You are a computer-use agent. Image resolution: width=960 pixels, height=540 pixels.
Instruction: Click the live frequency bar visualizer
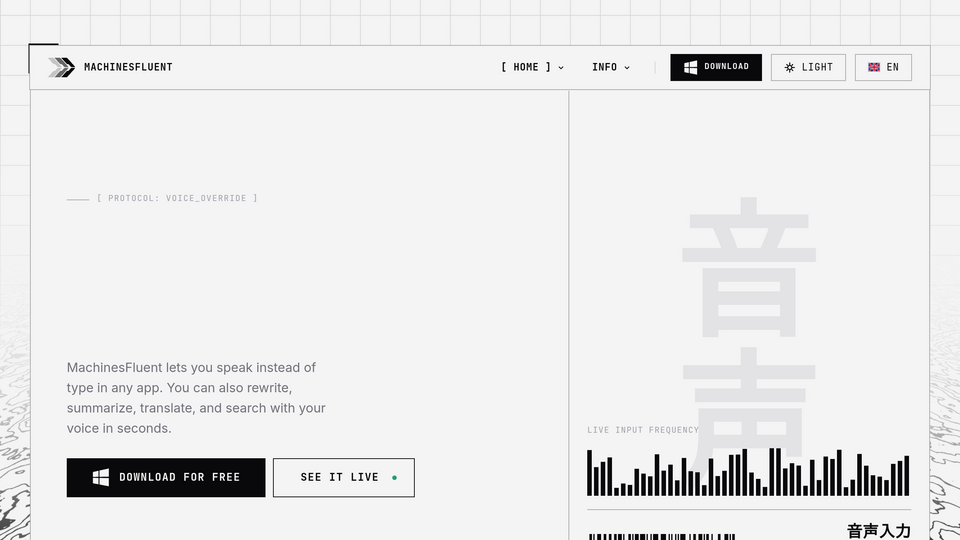(748, 472)
